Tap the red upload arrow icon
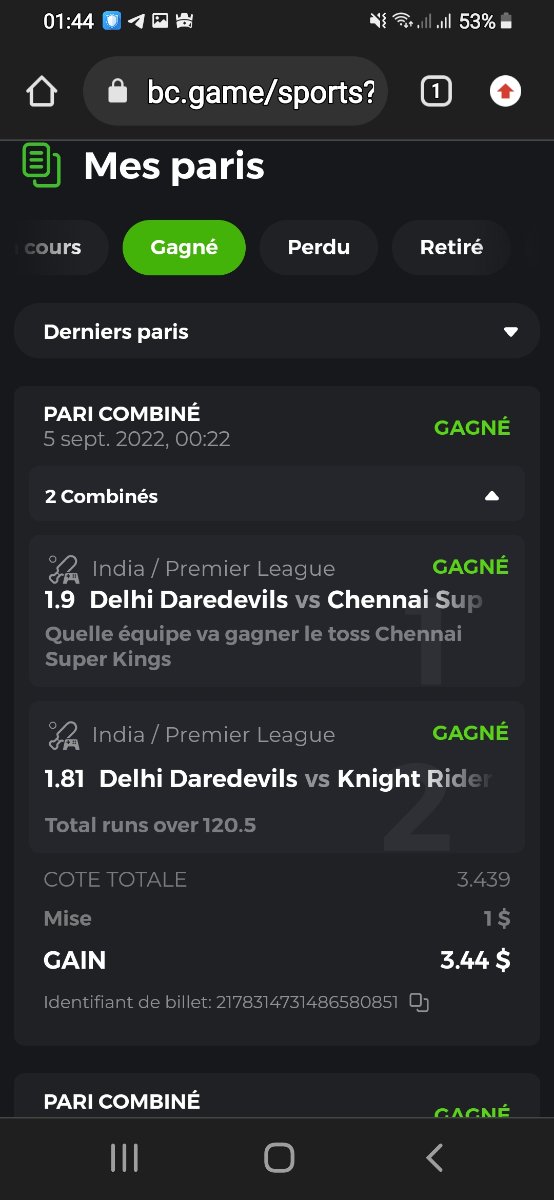The image size is (554, 1200). tap(505, 92)
